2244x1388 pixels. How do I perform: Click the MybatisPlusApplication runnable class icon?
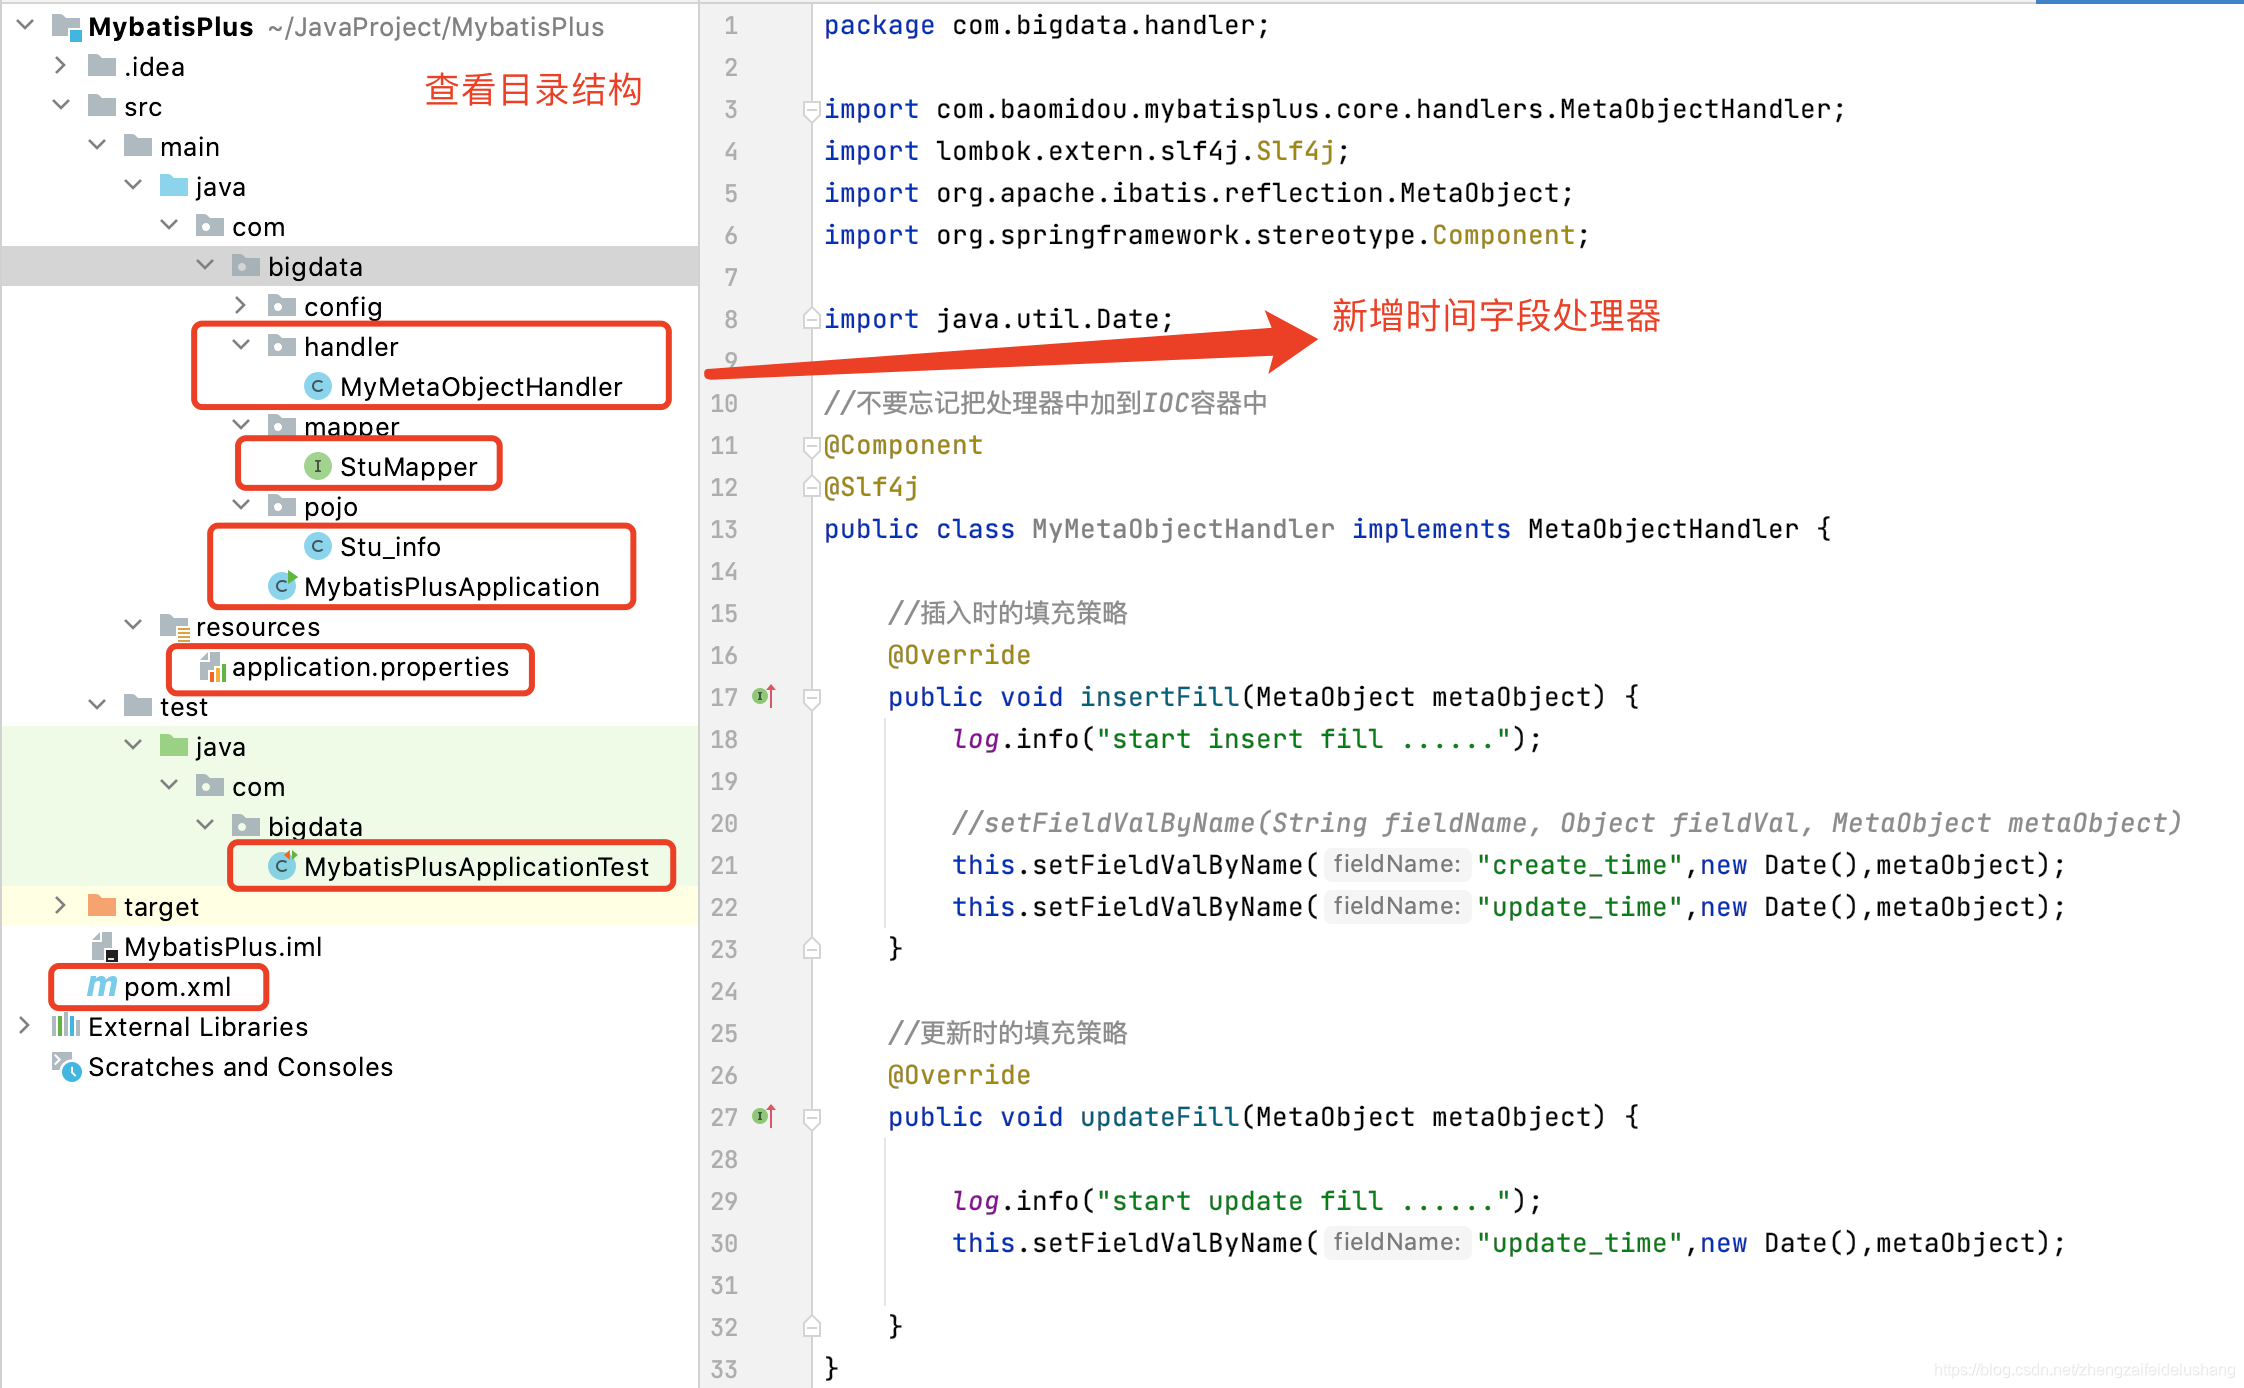(x=283, y=586)
